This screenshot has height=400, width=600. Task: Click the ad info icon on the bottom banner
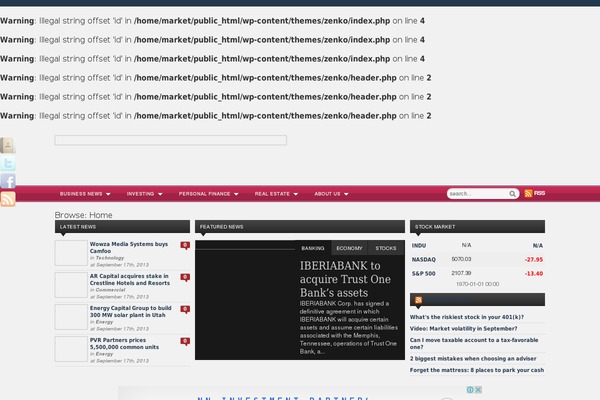click(x=470, y=390)
